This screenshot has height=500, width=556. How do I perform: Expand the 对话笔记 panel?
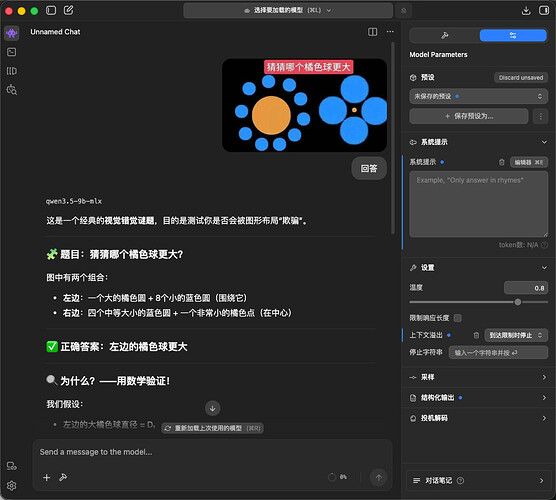coord(478,481)
